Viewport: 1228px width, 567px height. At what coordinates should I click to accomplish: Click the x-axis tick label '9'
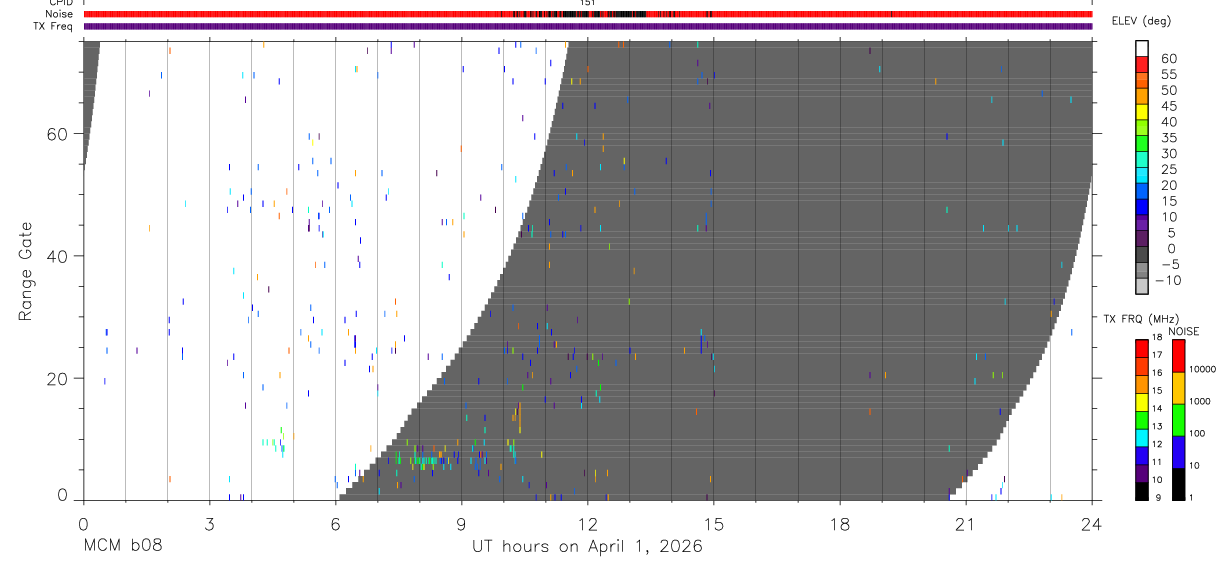point(461,524)
